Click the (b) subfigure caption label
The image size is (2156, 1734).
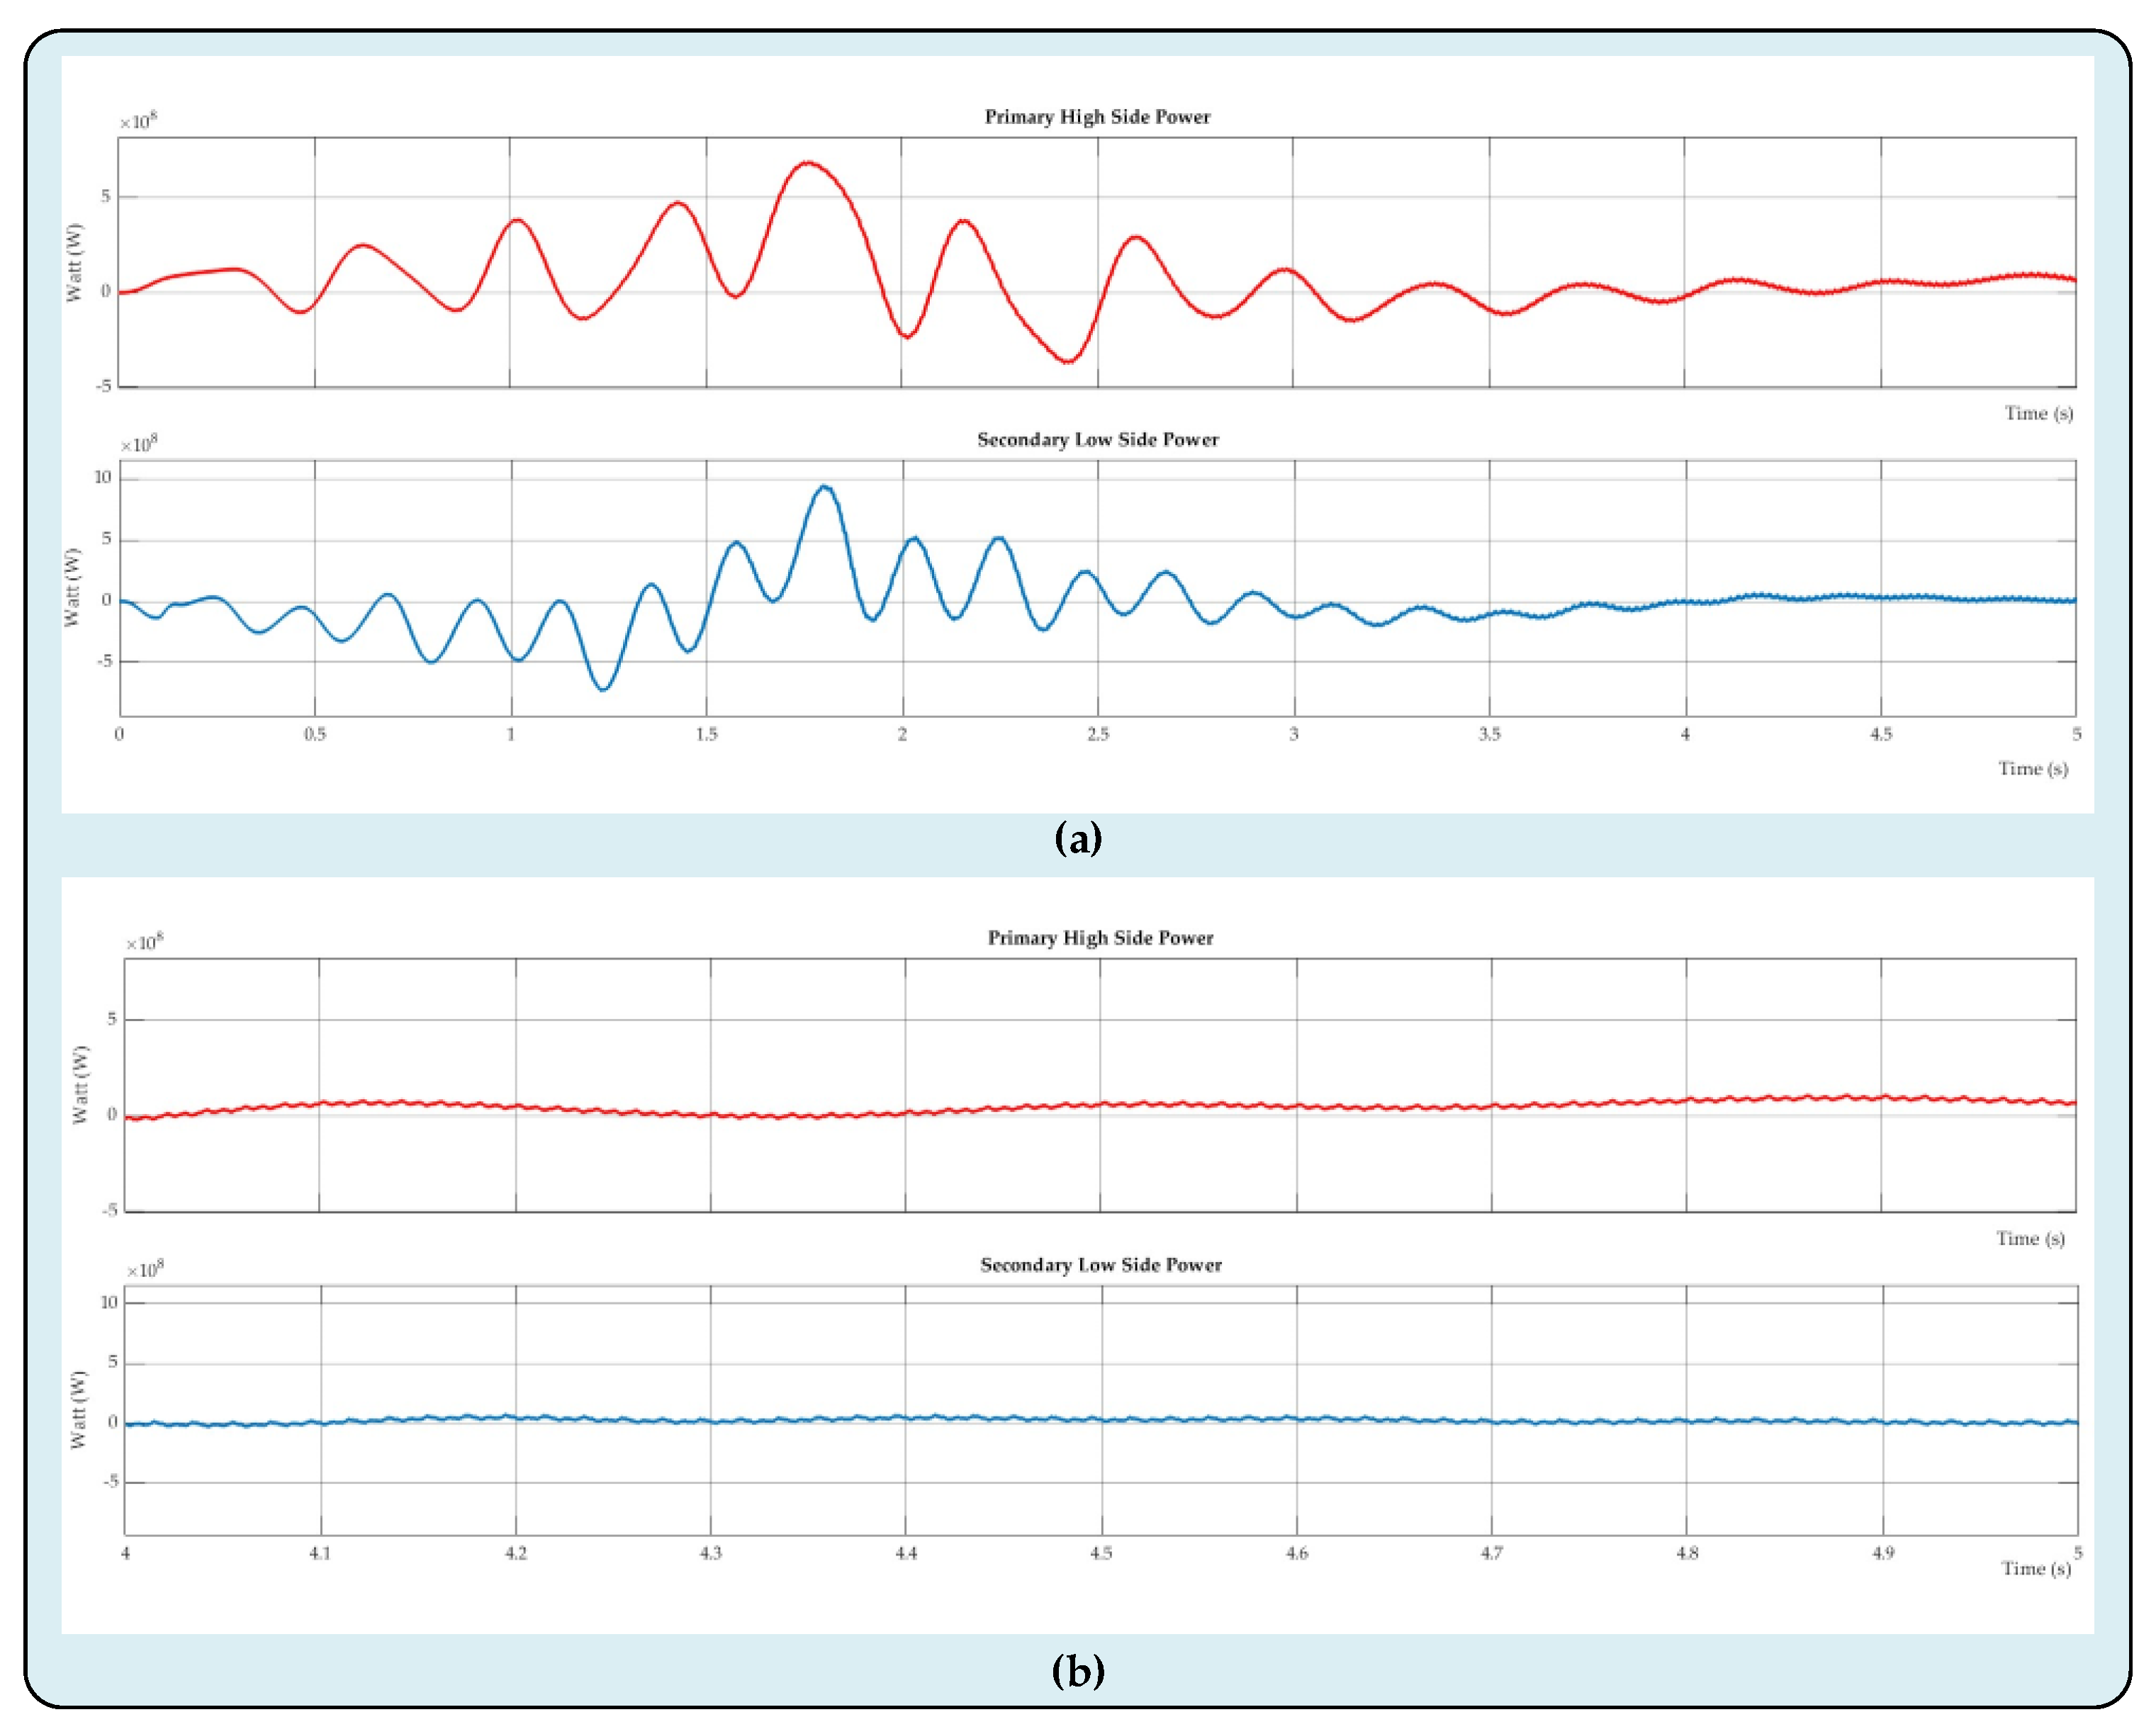coord(1078,1671)
